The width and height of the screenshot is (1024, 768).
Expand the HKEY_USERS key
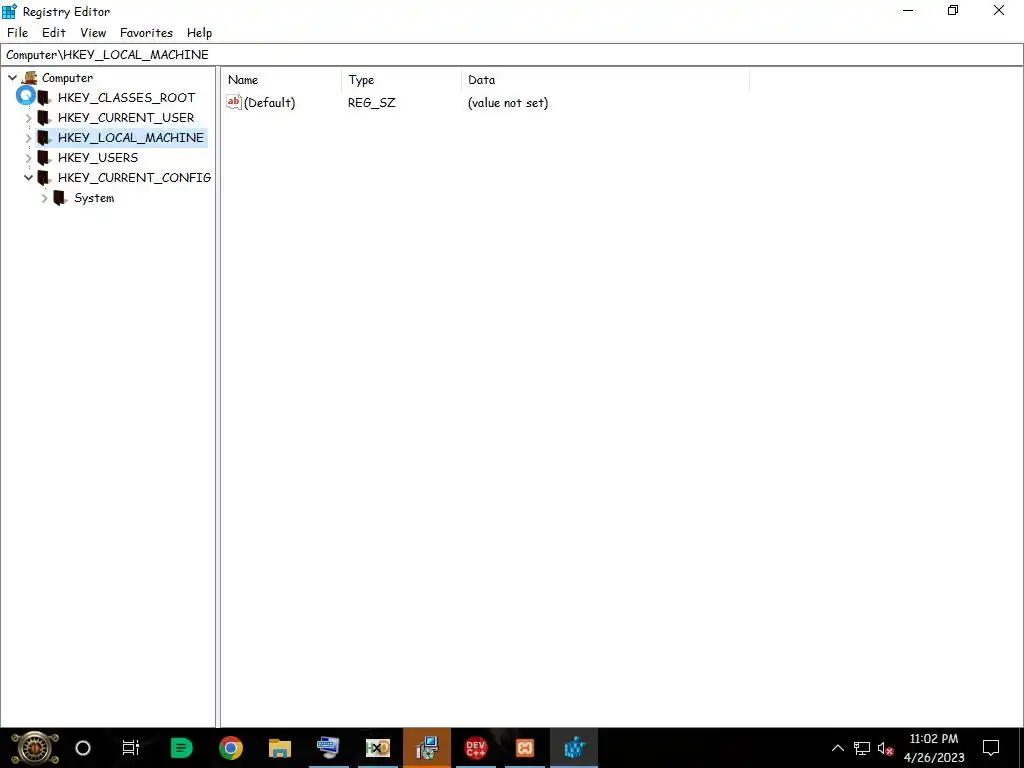pos(29,158)
